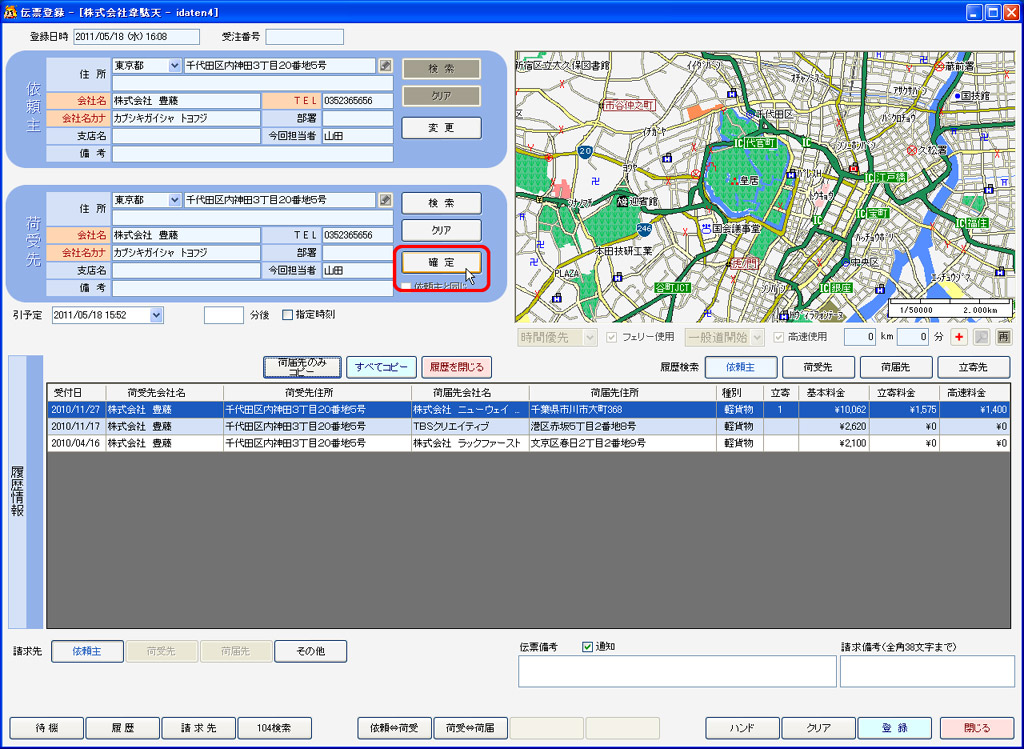Click the 登録 register button
The width and height of the screenshot is (1024, 749).
click(x=895, y=727)
